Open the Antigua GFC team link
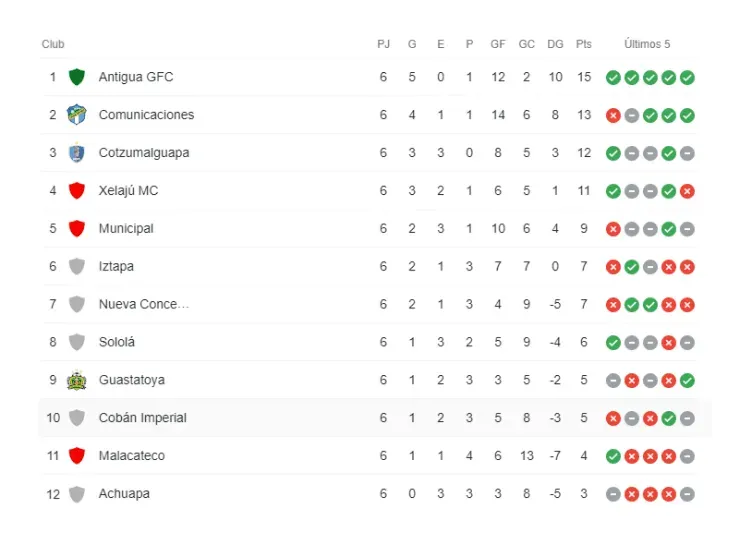Screen dimensions: 740x557 [x=135, y=77]
